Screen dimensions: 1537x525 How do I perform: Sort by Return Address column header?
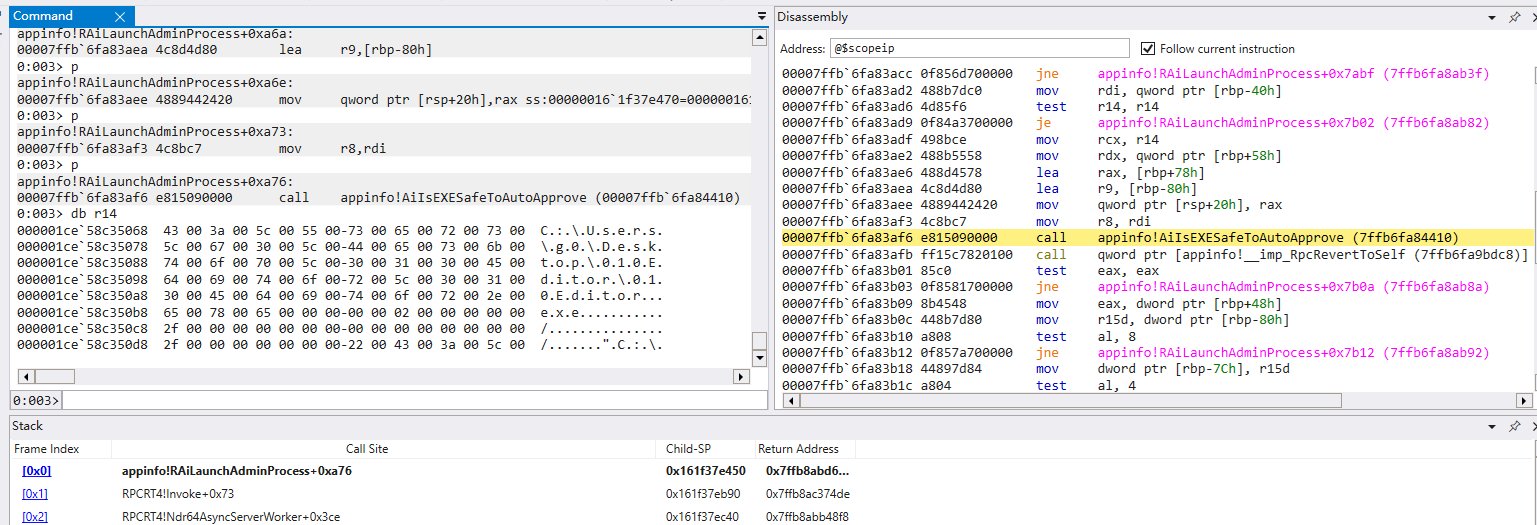tap(798, 449)
